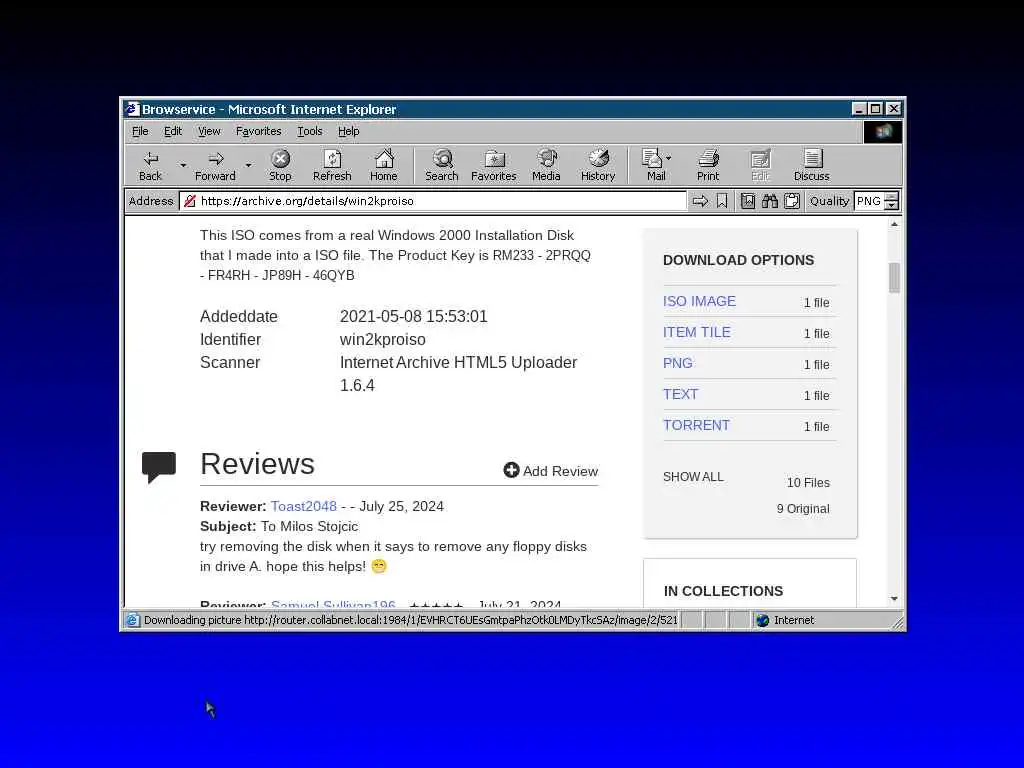Click the Discuss toolbar button
This screenshot has height=768, width=1024.
[x=812, y=165]
